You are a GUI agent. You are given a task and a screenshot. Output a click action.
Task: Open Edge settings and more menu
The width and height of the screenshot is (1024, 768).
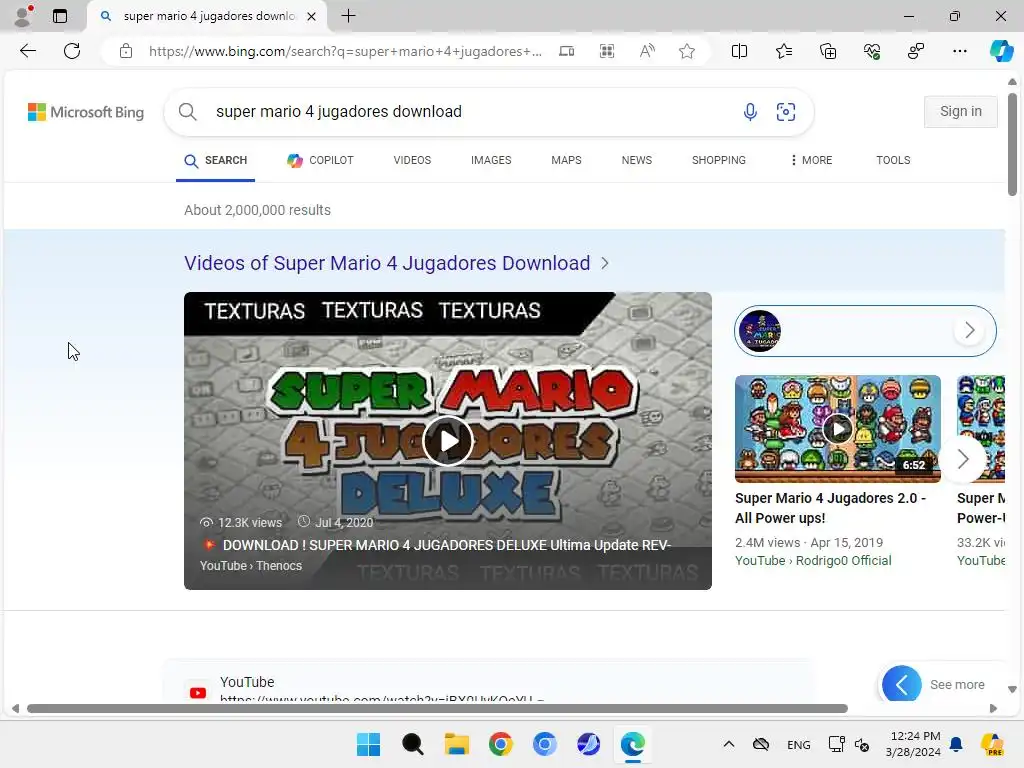959,51
